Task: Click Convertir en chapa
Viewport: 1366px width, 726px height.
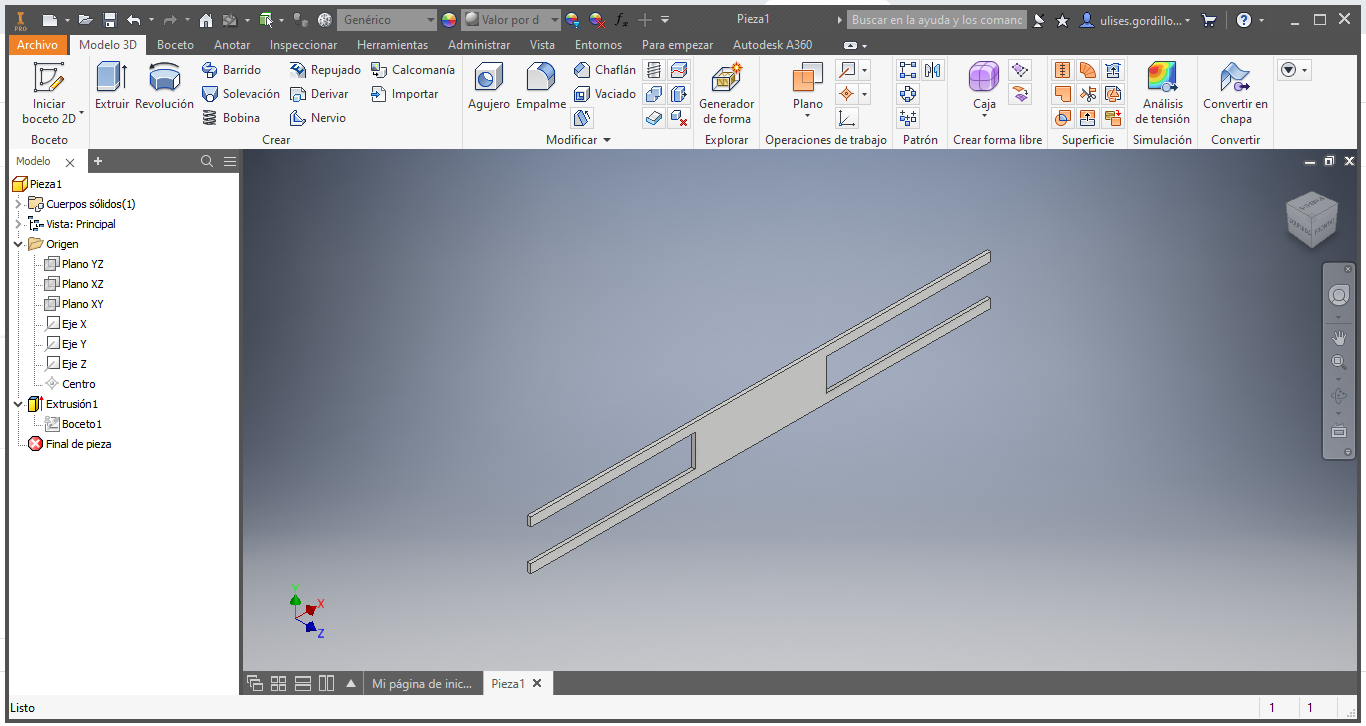Action: tap(1235, 94)
